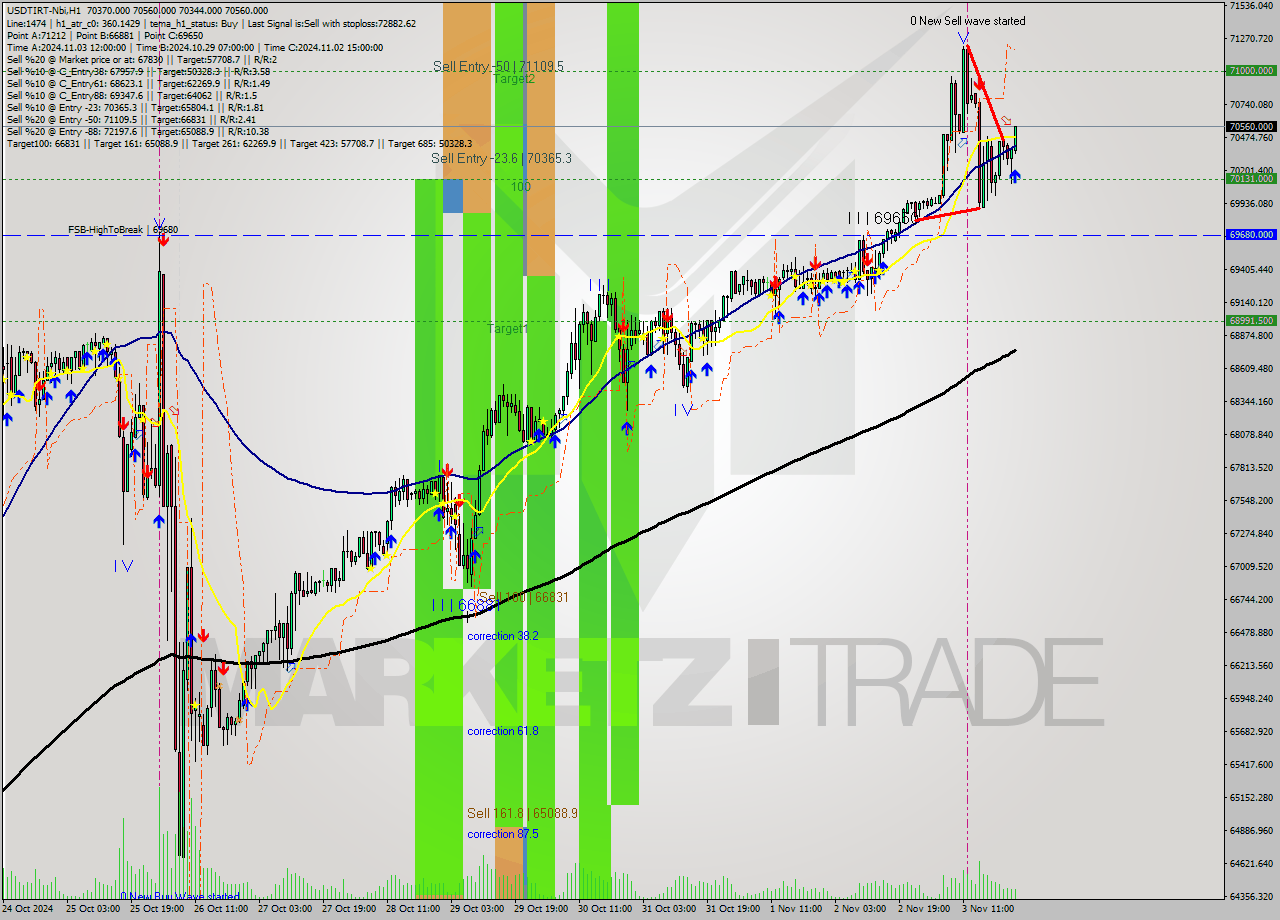The height and width of the screenshot is (920, 1280).
Task: Click the '28 Oct 11:00' time label
Action: [414, 909]
